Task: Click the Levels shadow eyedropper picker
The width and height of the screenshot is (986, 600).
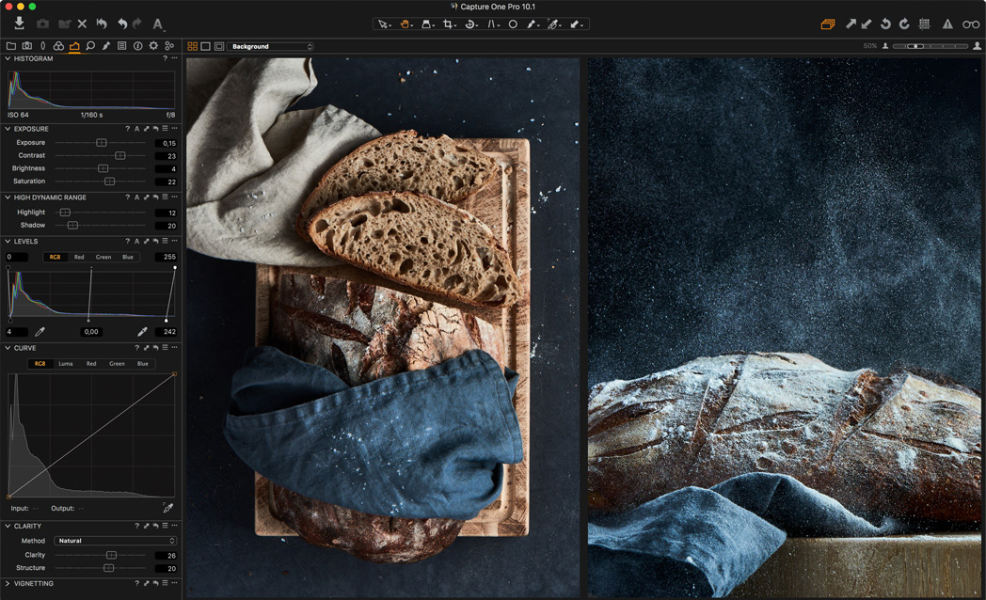Action: click(40, 331)
